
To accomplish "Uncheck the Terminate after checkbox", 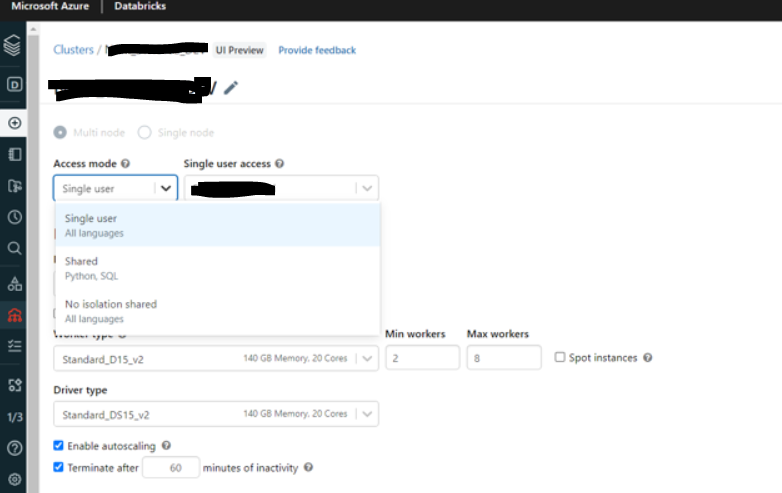I will [58, 467].
